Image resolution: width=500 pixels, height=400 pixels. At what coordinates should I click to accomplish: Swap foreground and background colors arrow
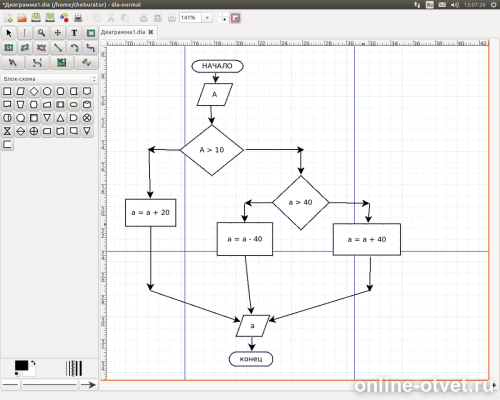coord(33,363)
